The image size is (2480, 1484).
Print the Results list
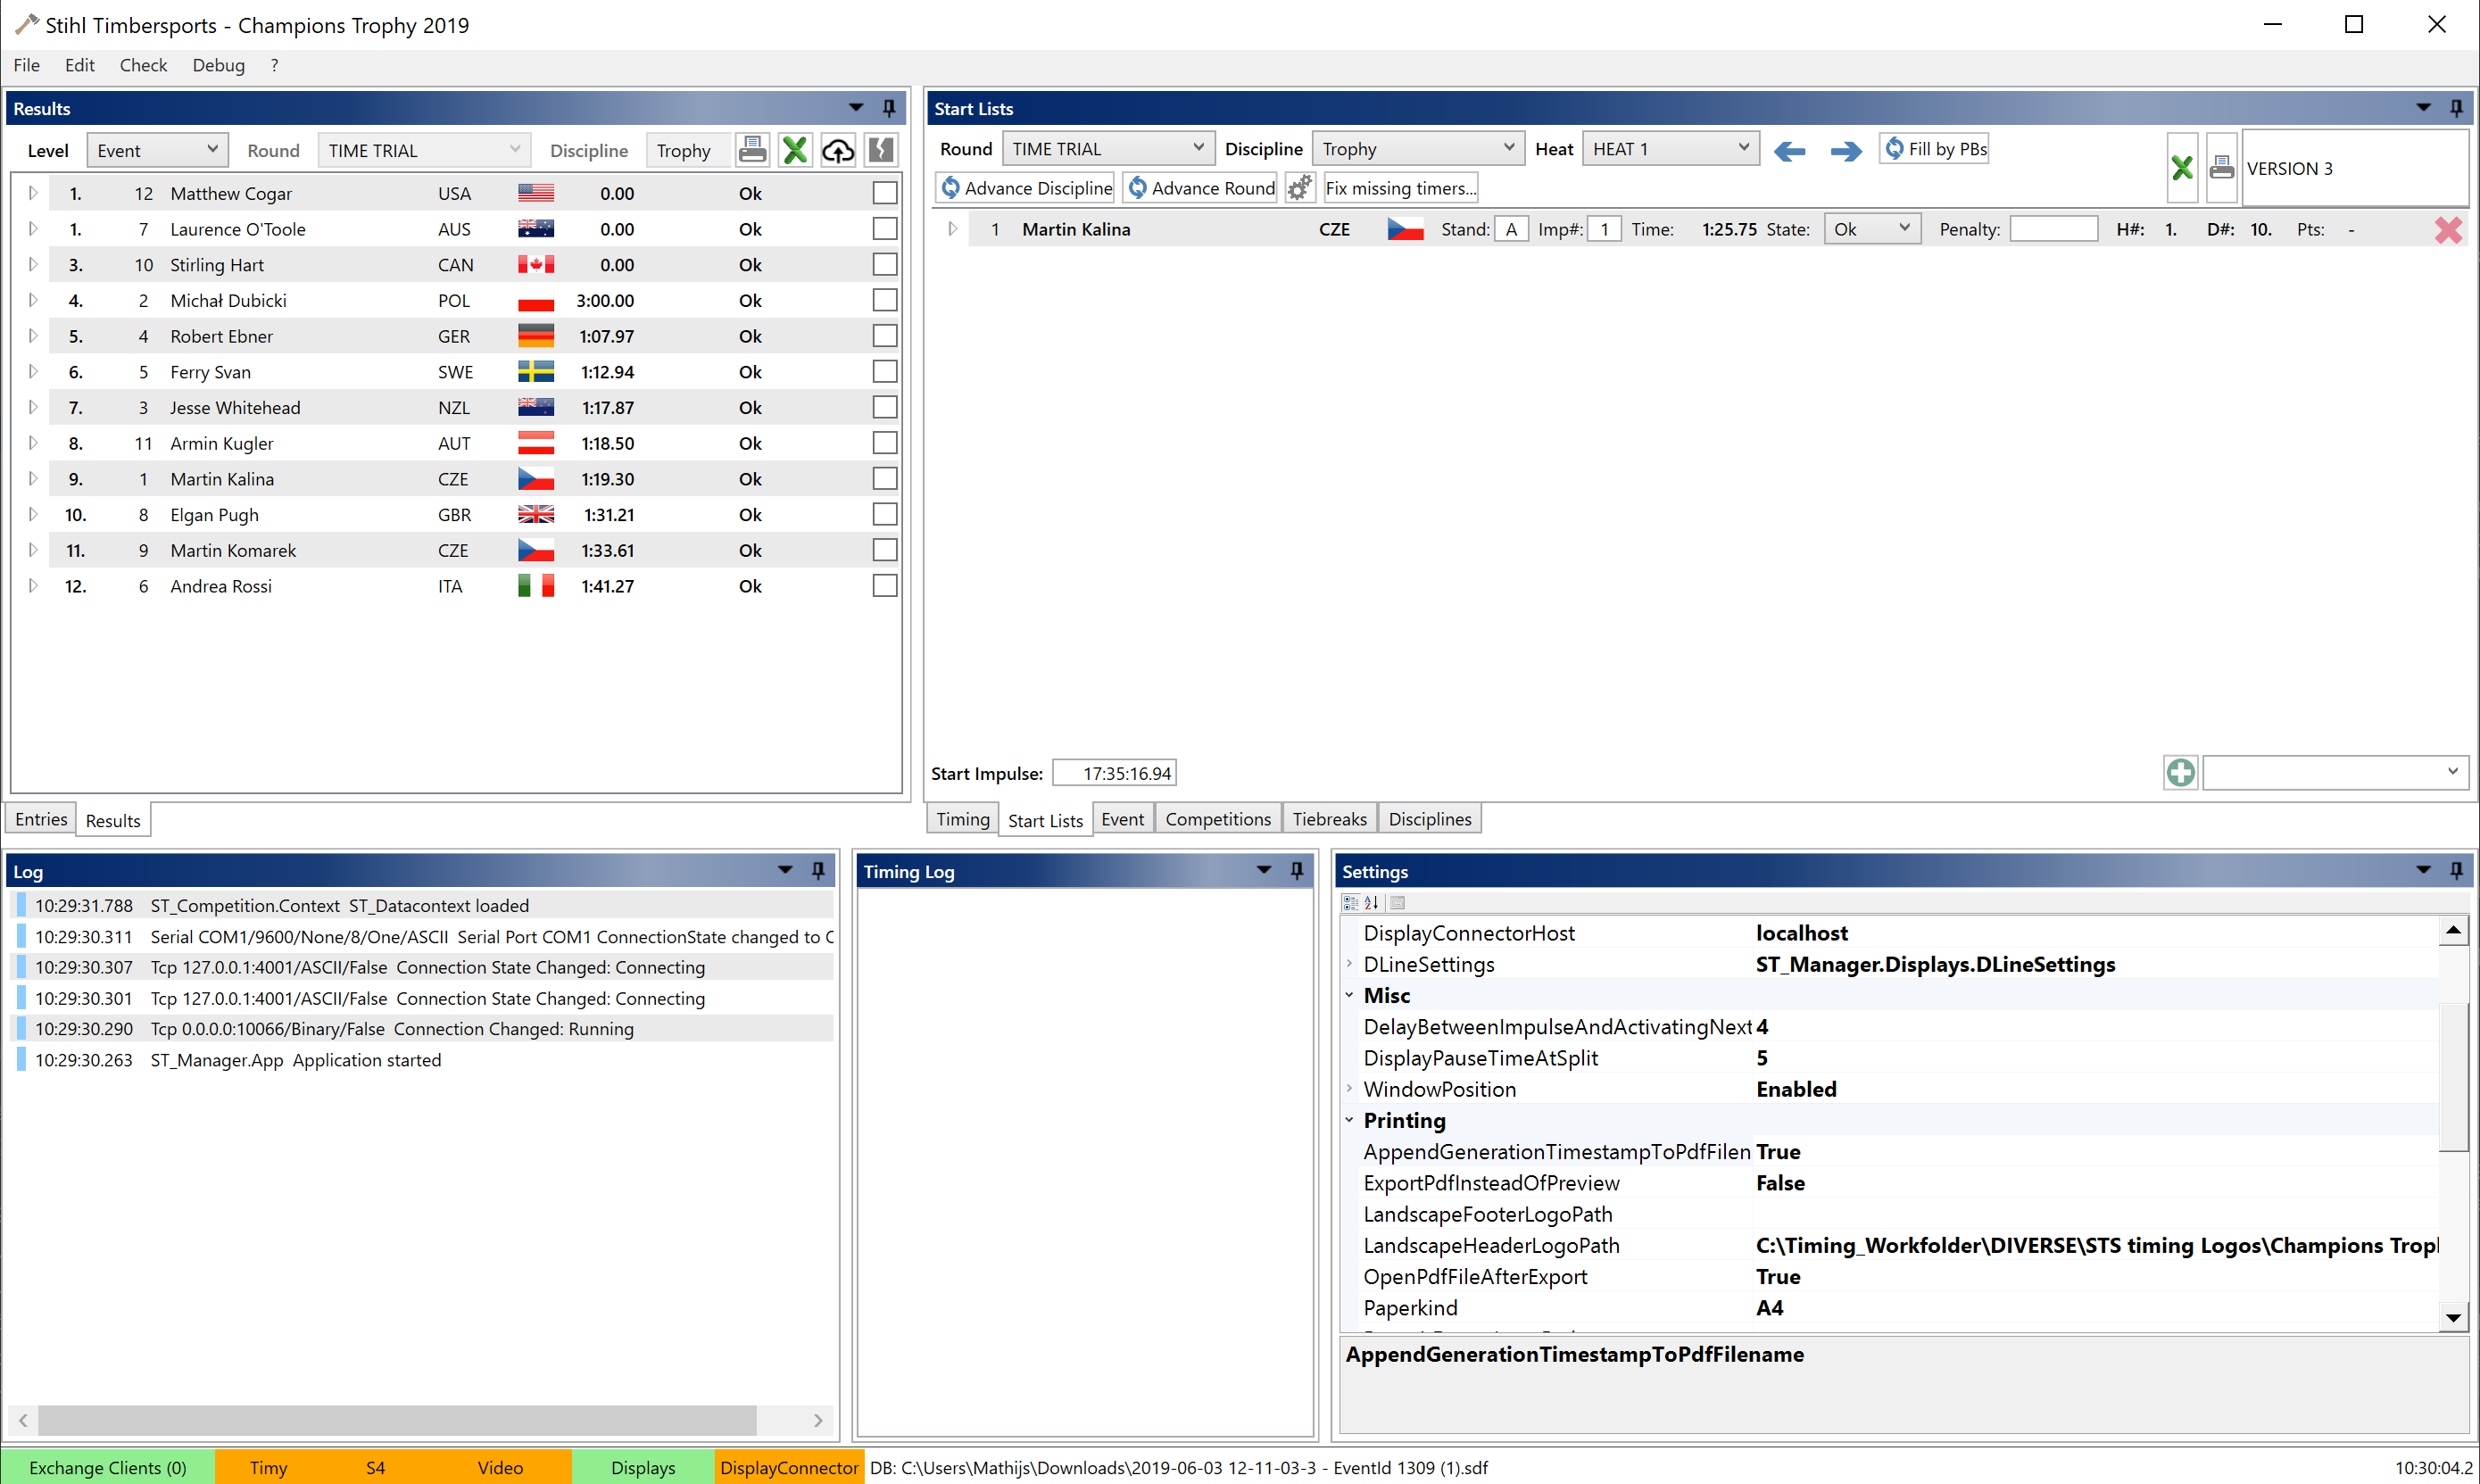pyautogui.click(x=753, y=150)
